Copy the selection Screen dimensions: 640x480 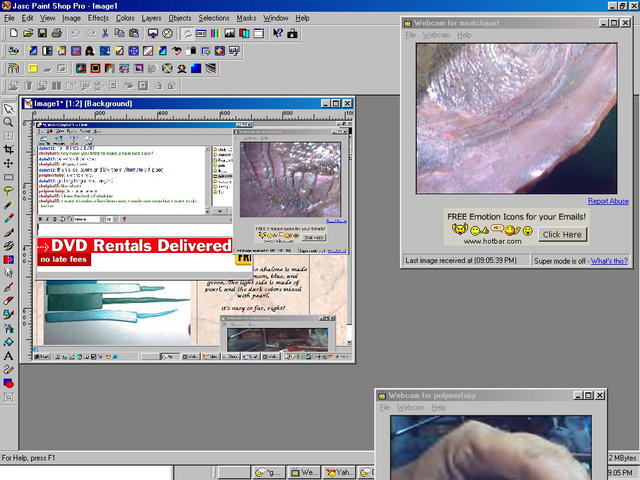tap(119, 33)
